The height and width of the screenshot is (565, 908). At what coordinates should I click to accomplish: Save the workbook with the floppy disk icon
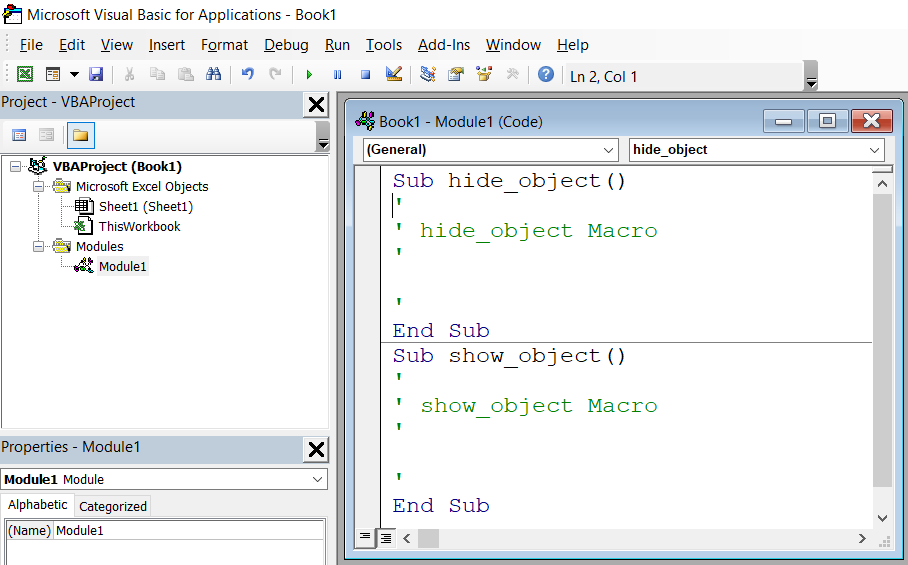pos(96,75)
